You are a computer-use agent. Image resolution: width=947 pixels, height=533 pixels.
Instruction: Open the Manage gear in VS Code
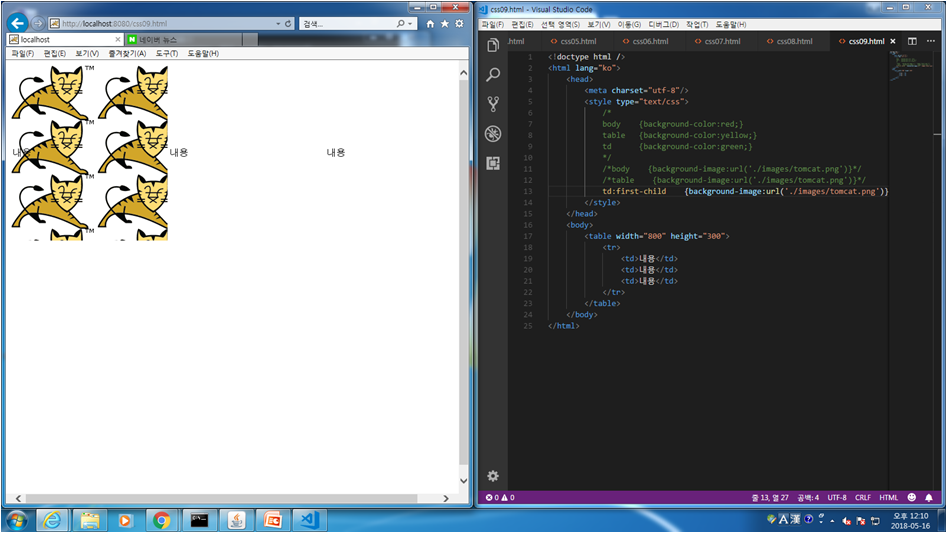[493, 476]
